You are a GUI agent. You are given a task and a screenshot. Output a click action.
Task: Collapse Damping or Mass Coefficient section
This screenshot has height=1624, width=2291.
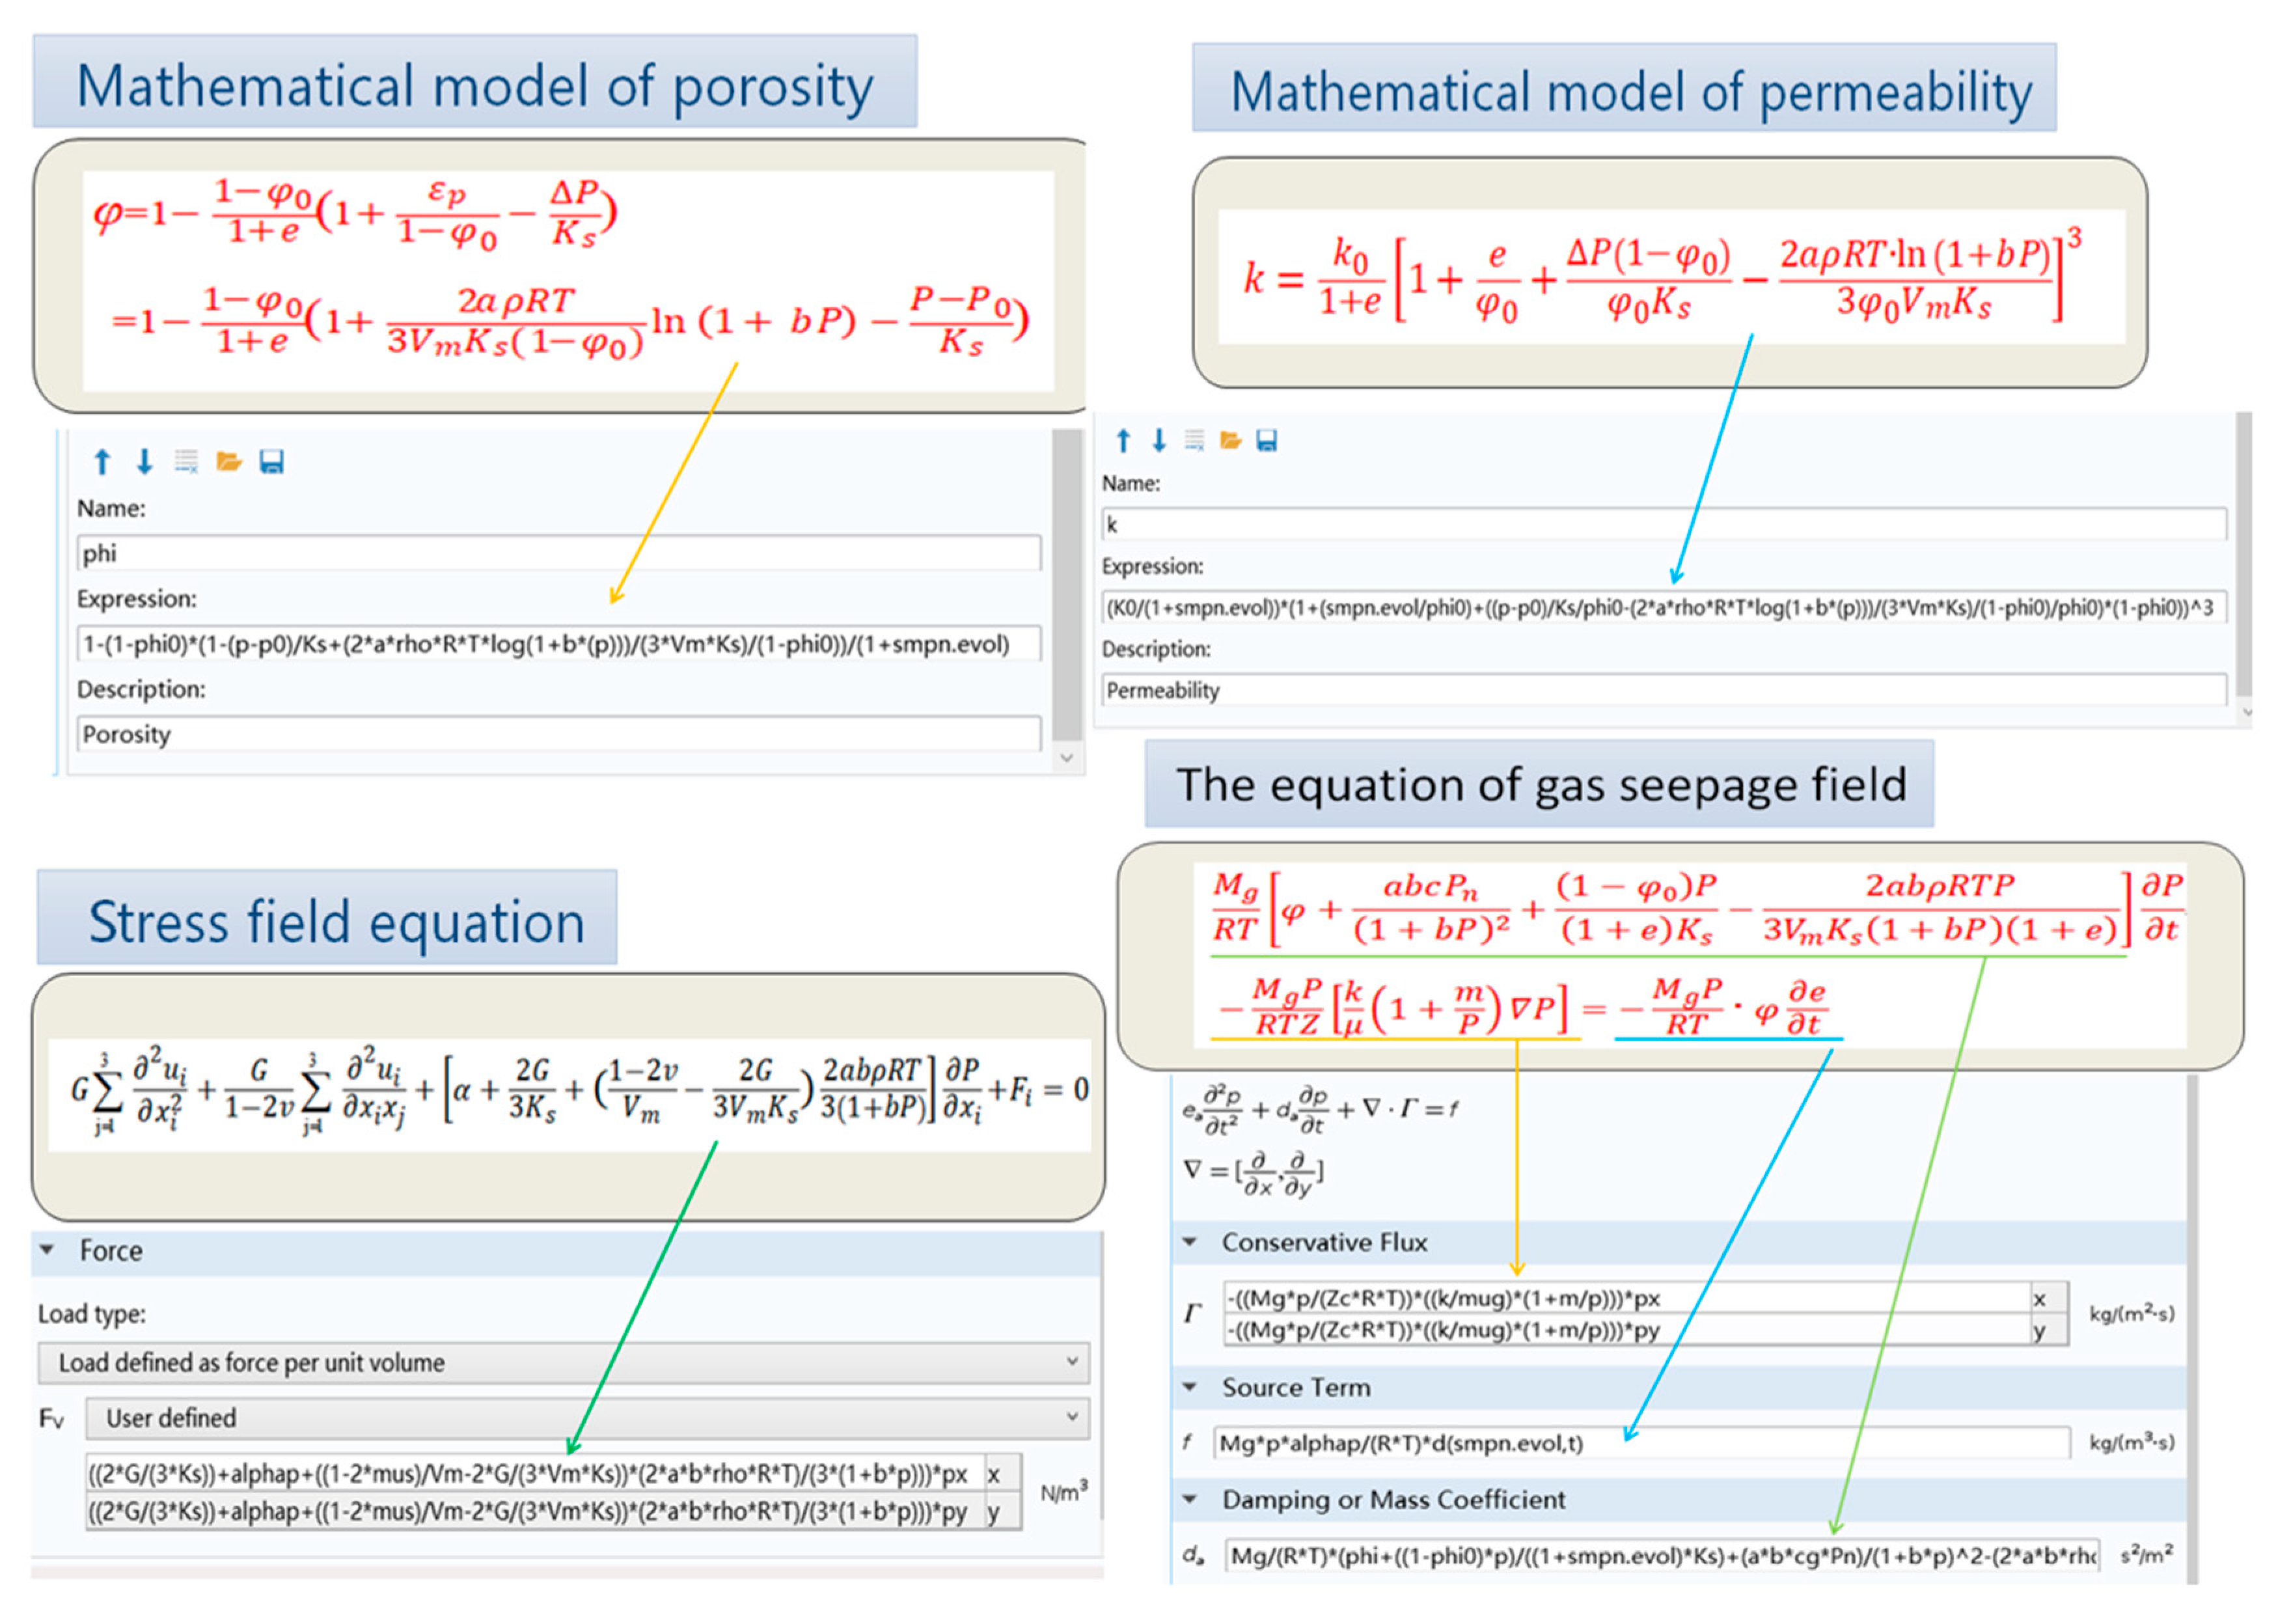[1189, 1499]
